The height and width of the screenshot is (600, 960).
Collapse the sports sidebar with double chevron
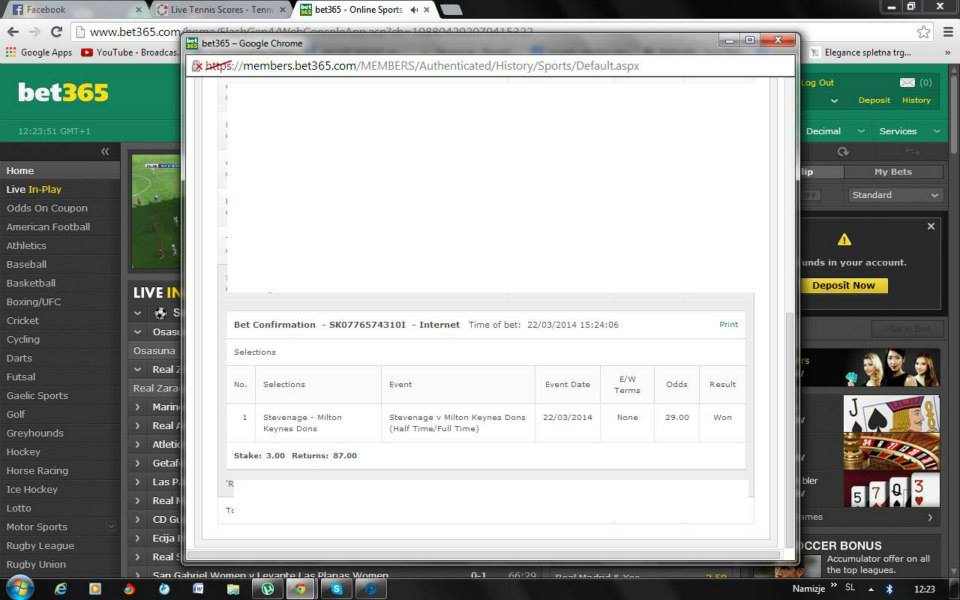105,151
